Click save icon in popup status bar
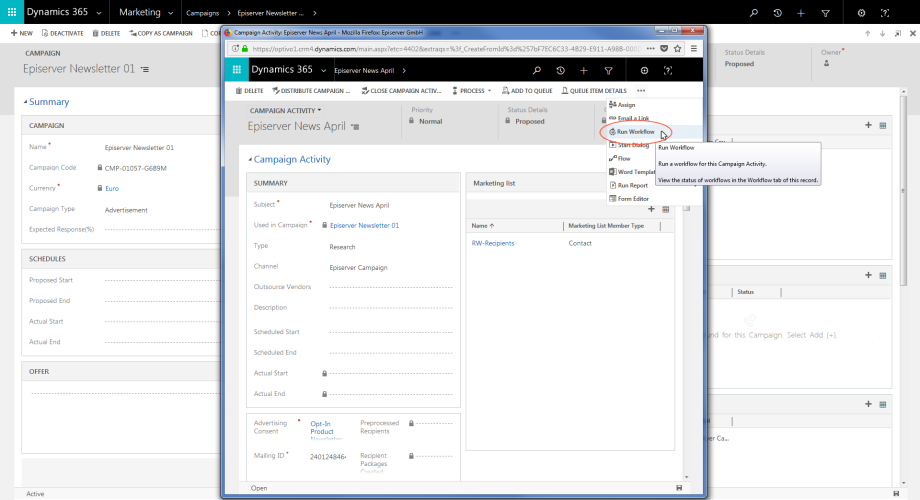 pyautogui.click(x=679, y=488)
